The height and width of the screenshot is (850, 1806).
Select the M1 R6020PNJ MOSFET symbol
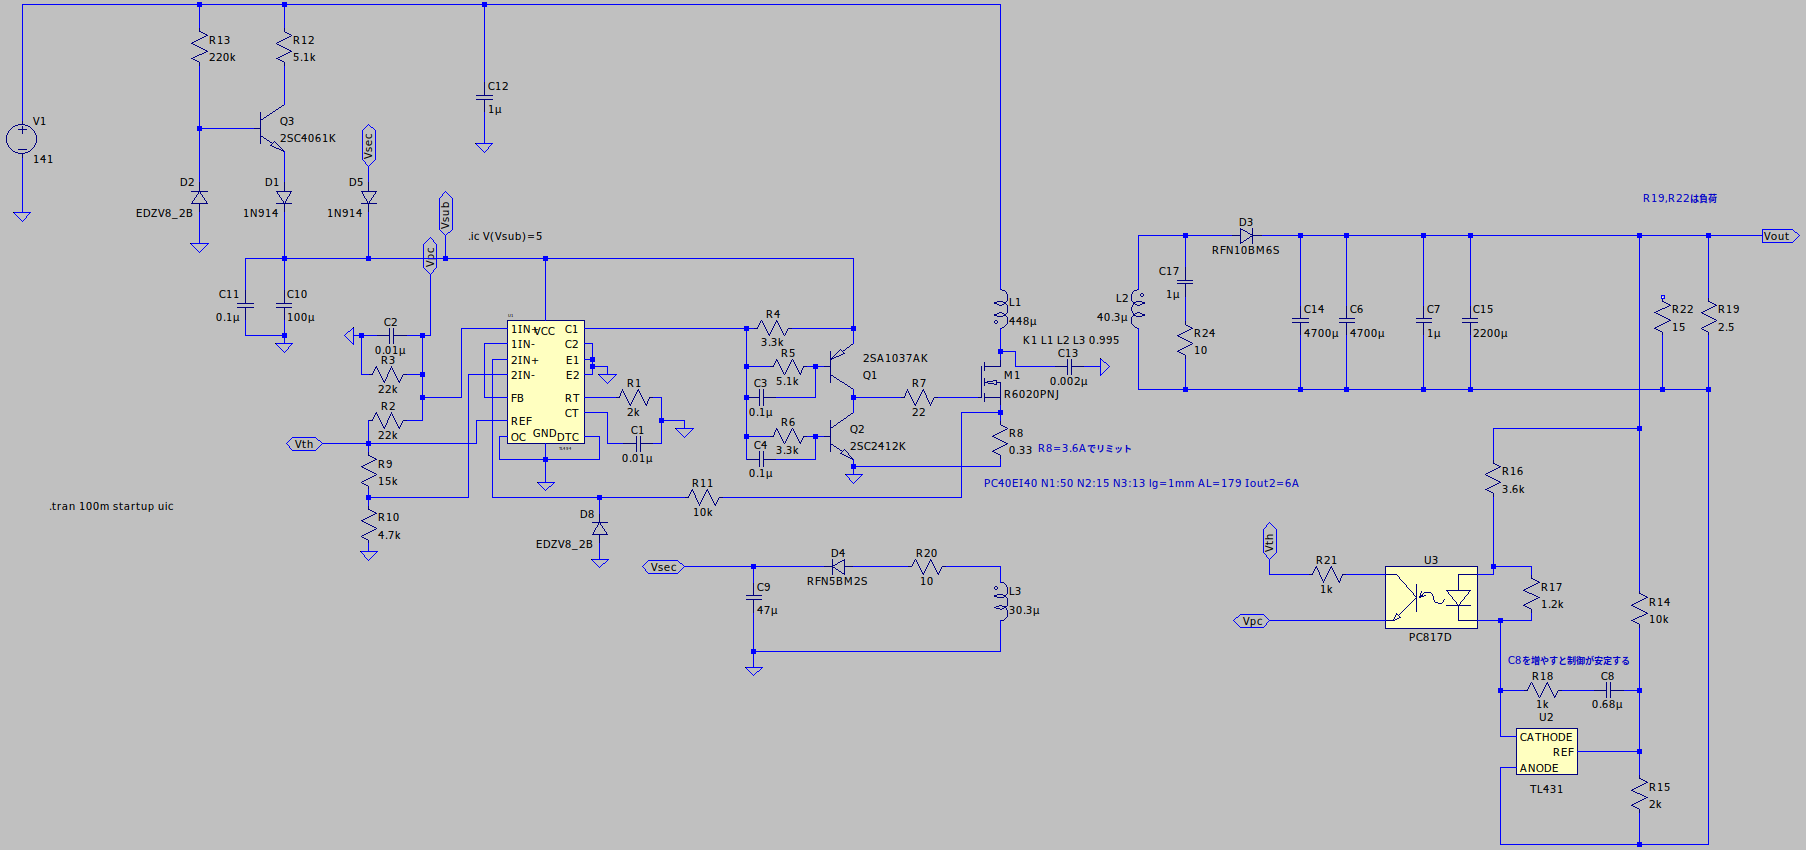tap(992, 381)
